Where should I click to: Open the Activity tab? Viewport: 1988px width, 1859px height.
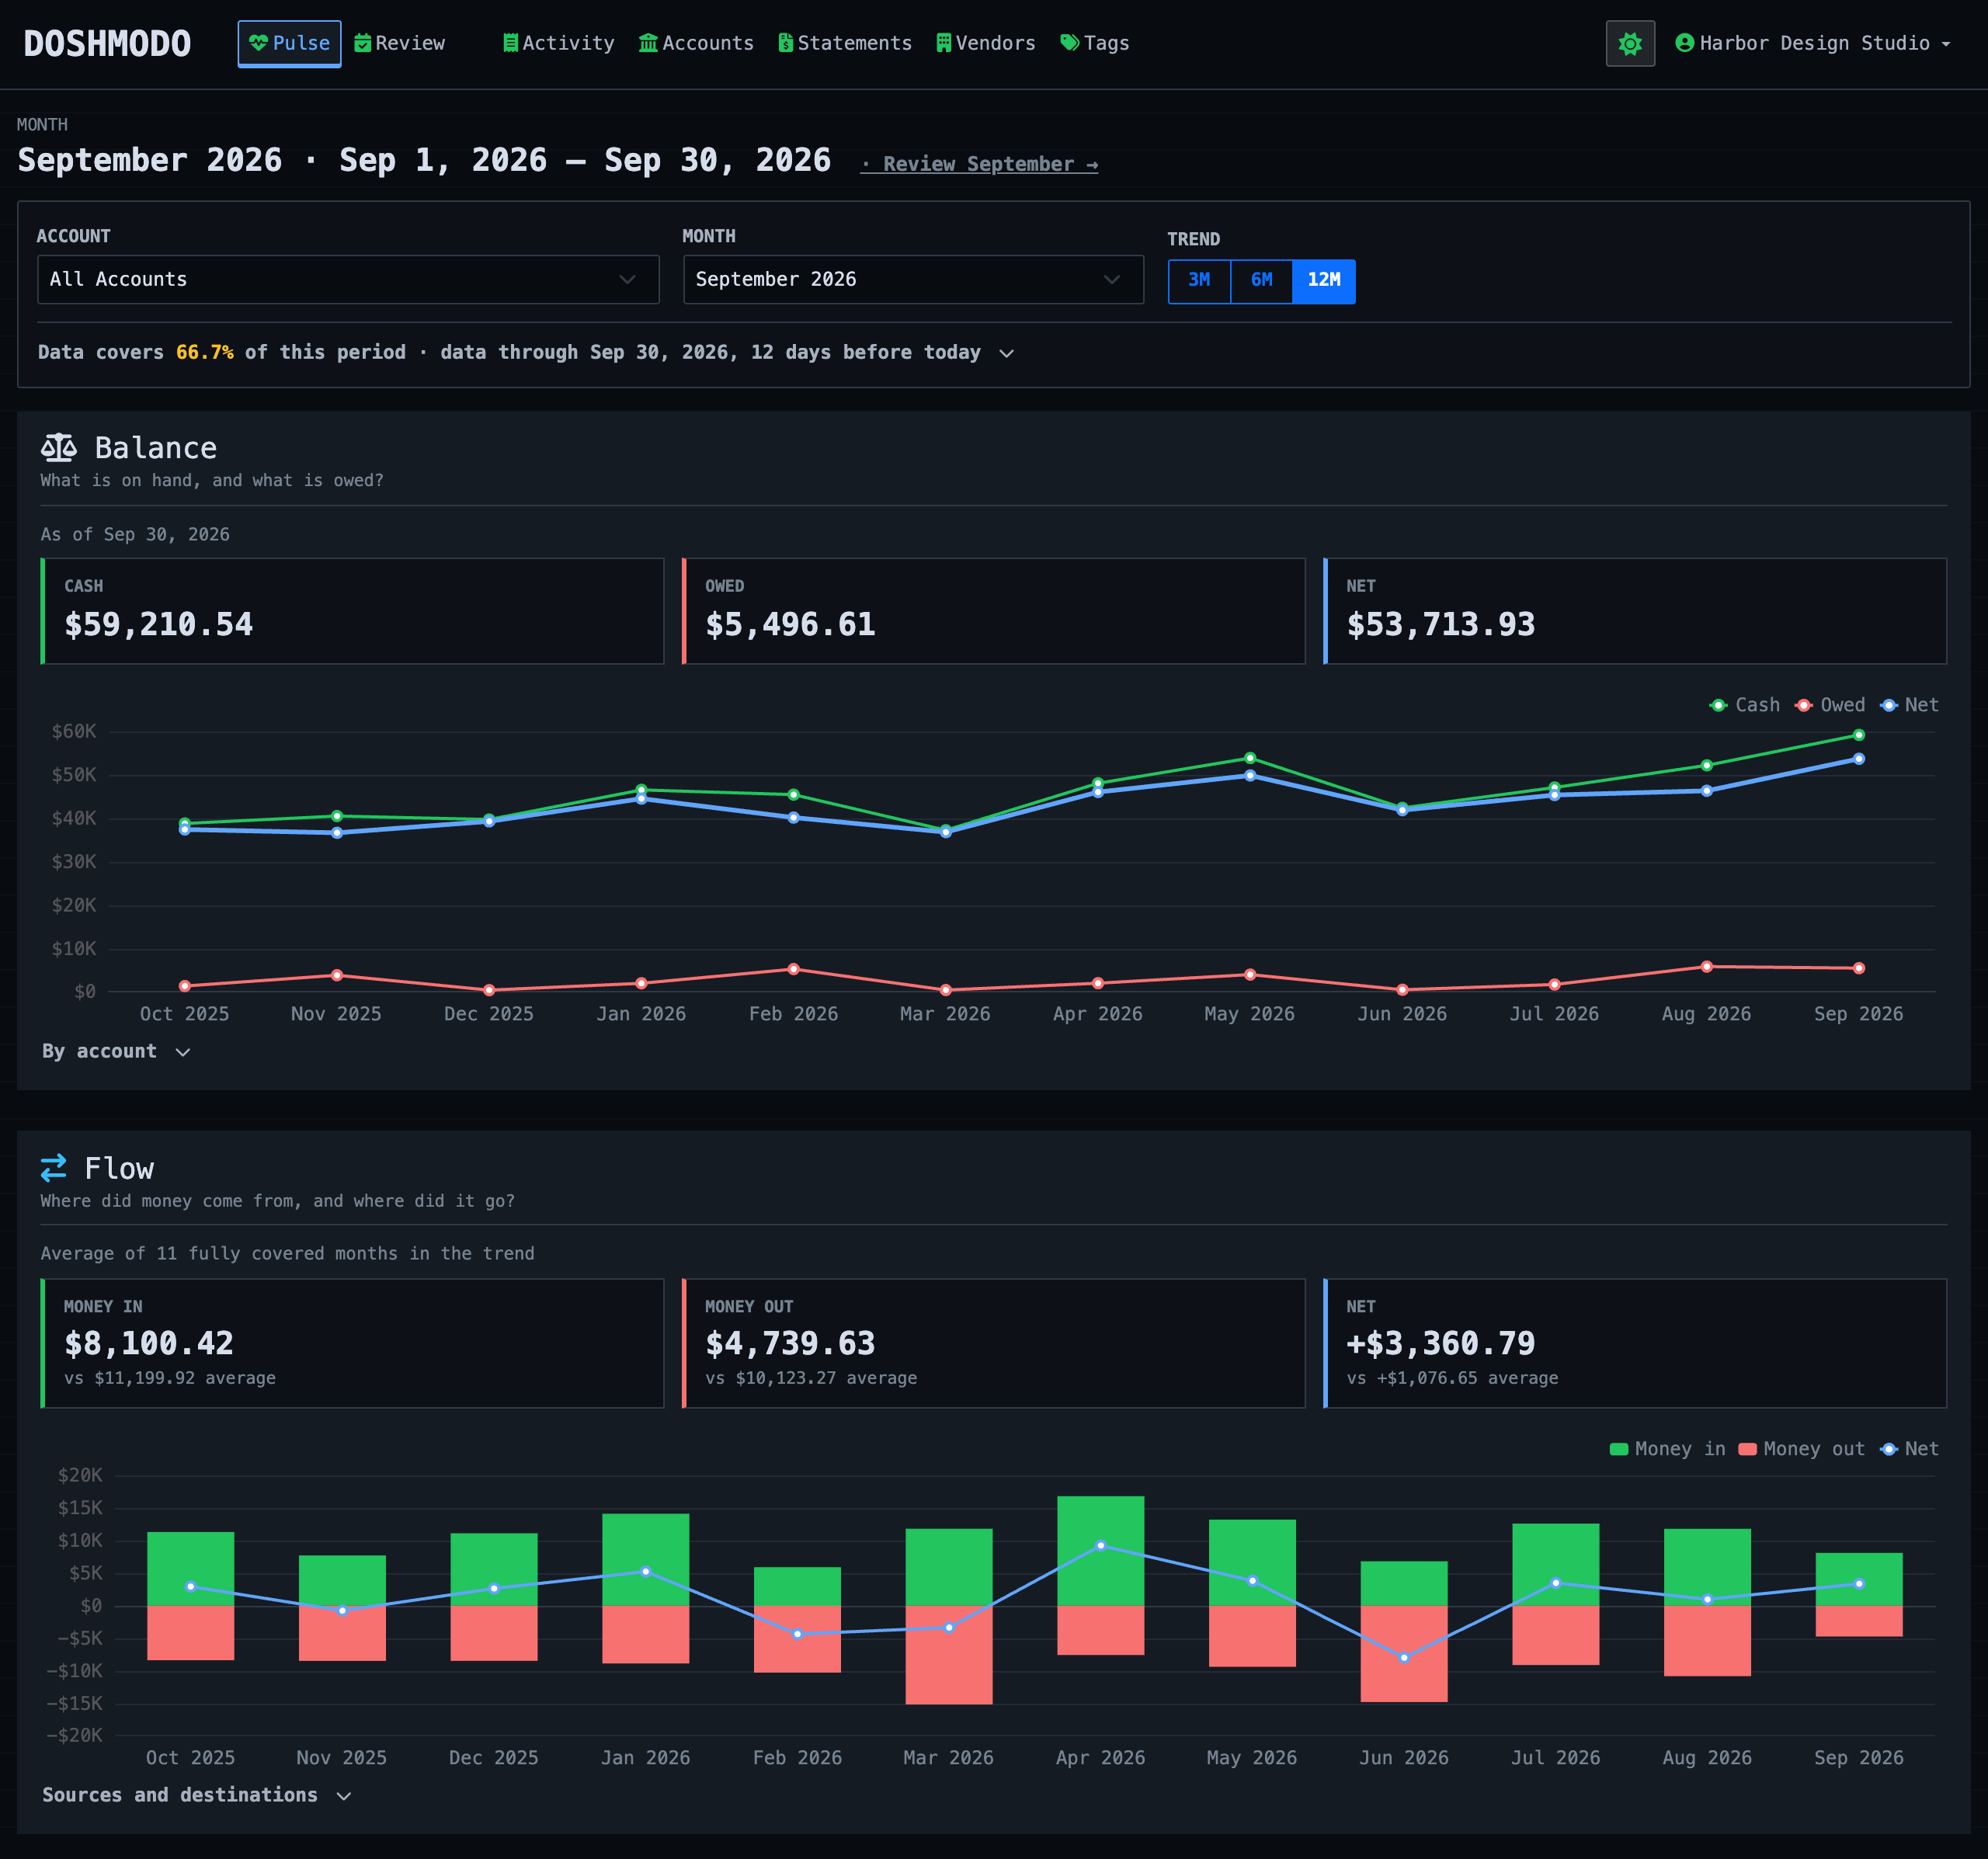pyautogui.click(x=558, y=43)
